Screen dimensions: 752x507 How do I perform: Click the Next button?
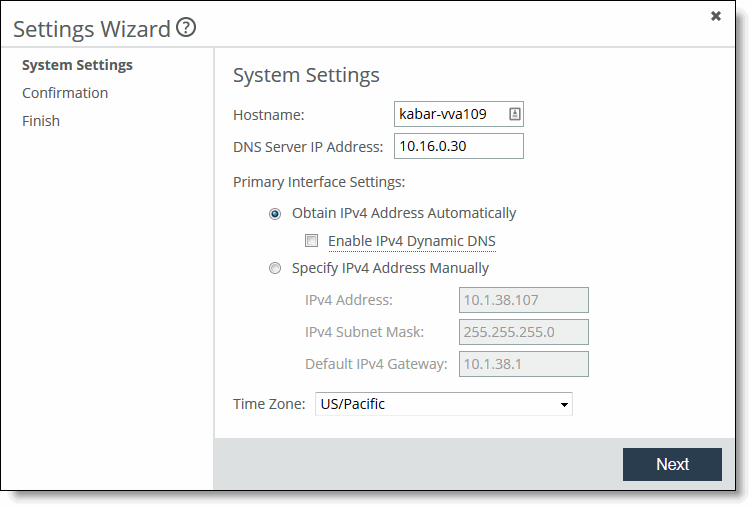click(672, 464)
